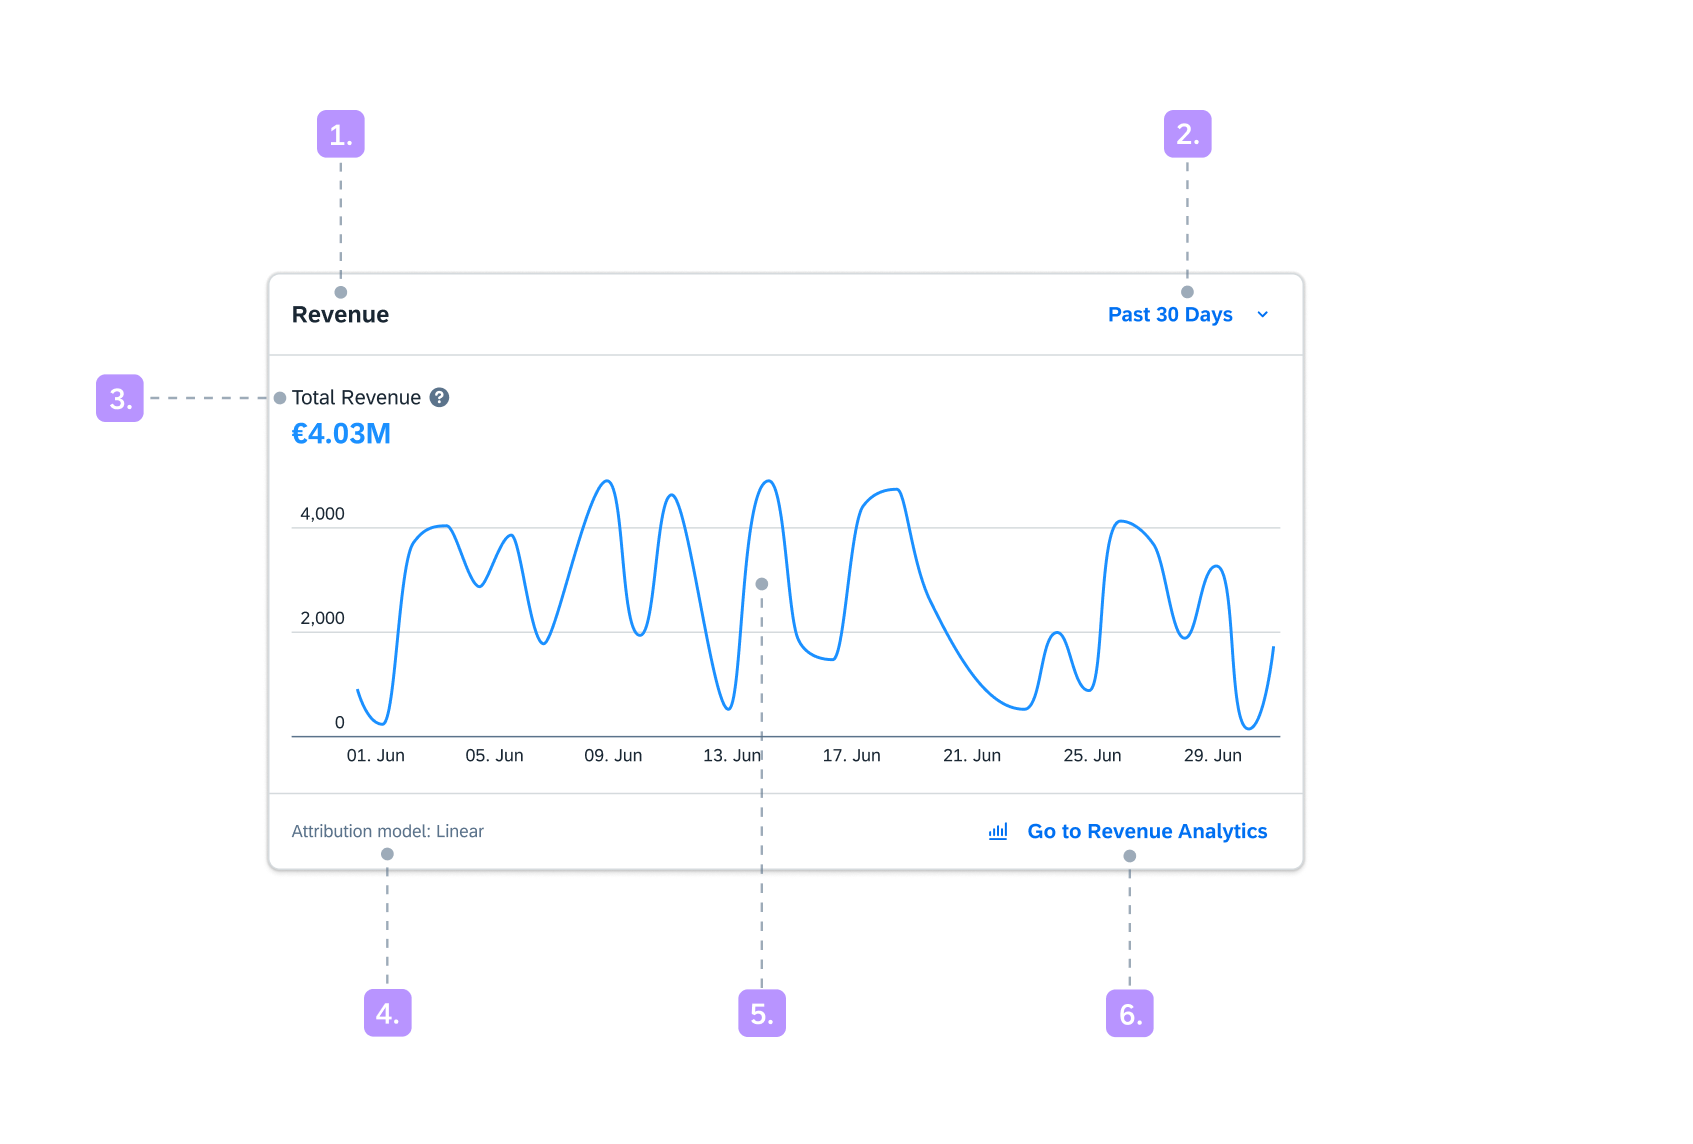The height and width of the screenshot is (1144, 1693).
Task: Click the Attribution model: Linear label
Action: click(387, 831)
